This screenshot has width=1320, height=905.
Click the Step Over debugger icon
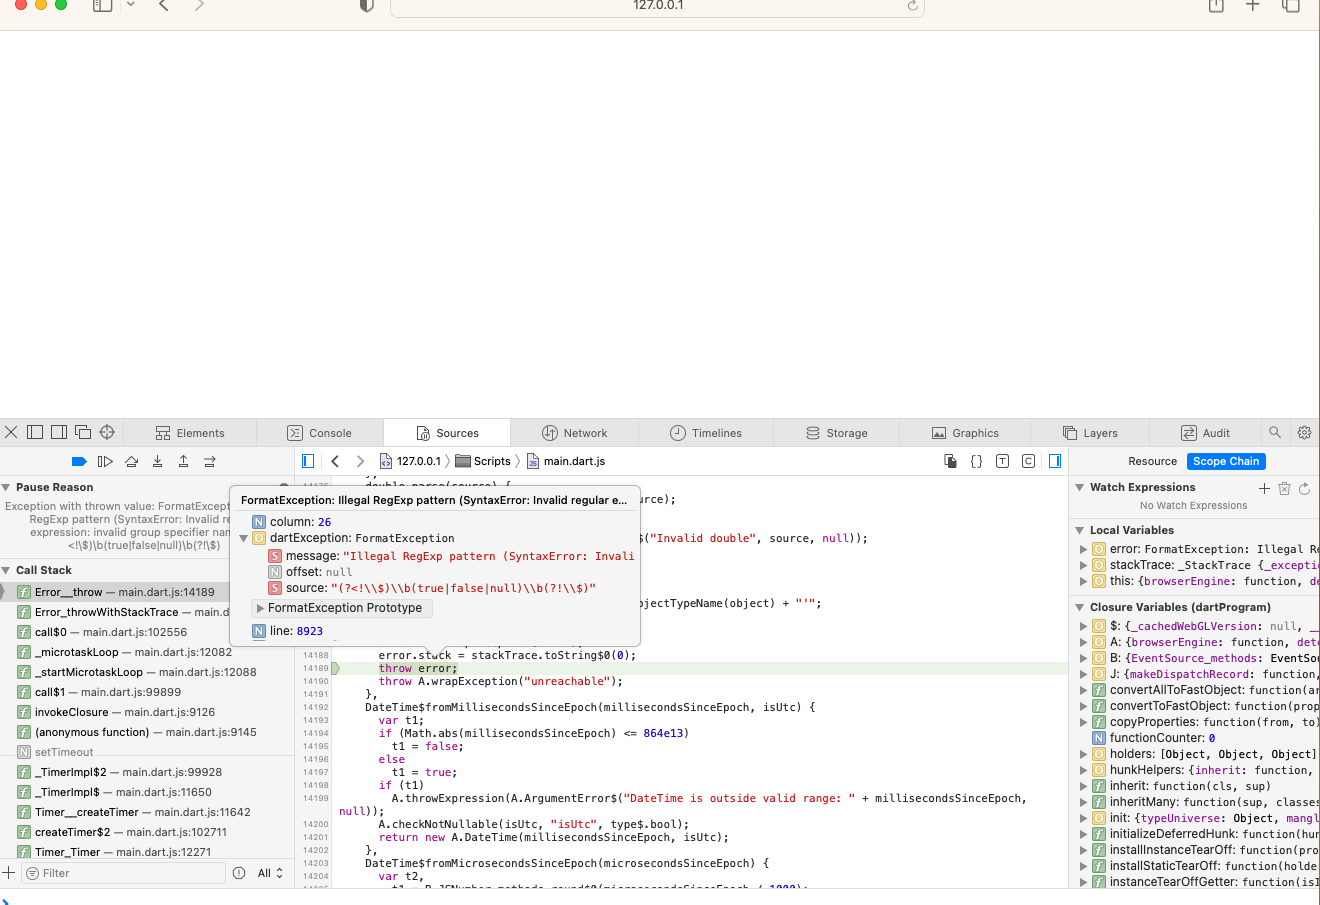point(130,461)
